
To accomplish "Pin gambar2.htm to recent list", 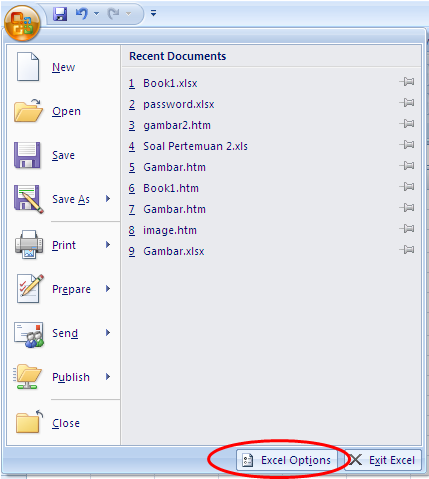I will tap(407, 124).
